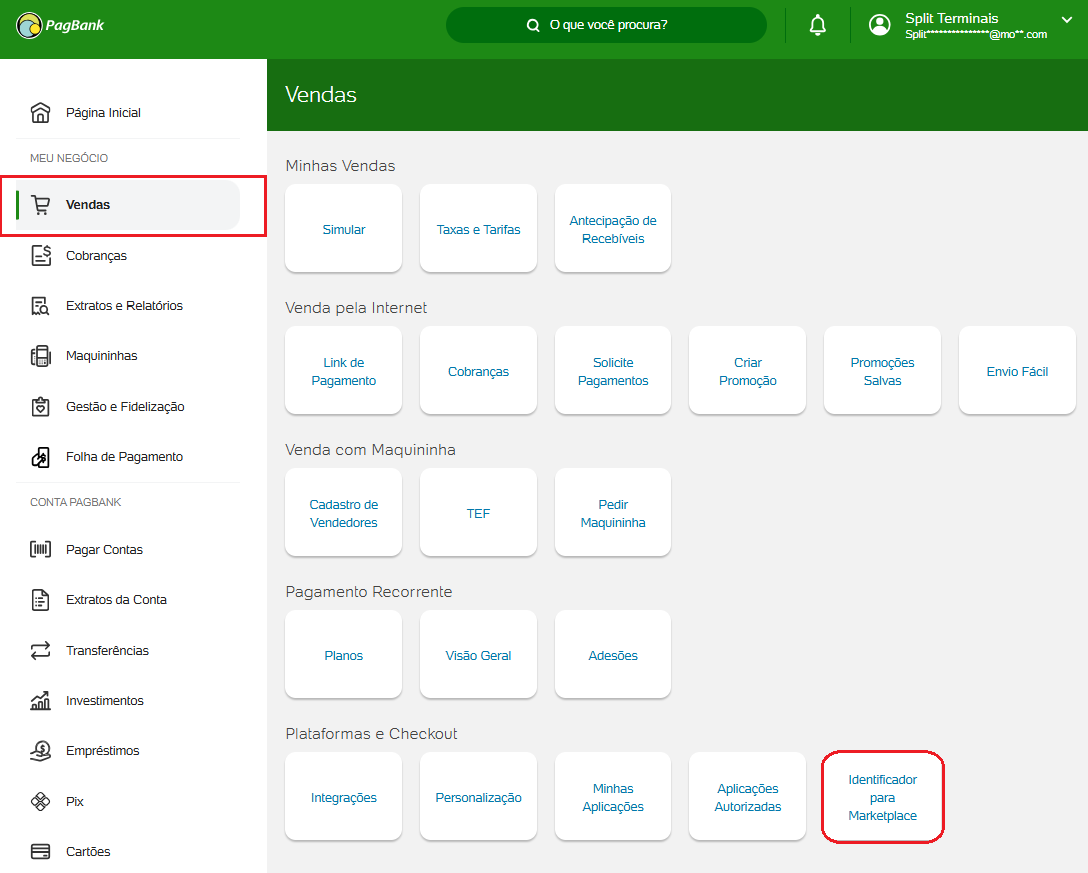Click the Pix diamond icon

(40, 802)
